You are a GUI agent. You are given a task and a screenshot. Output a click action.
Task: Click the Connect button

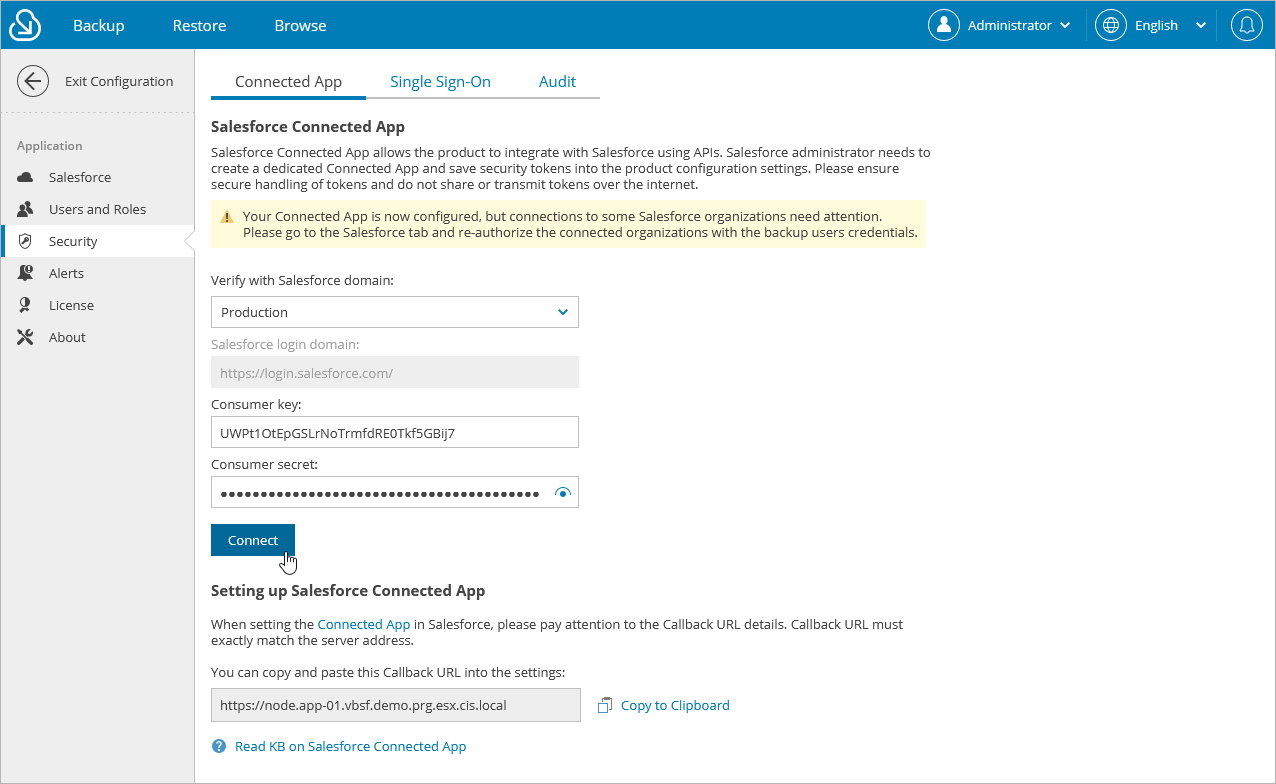(x=253, y=540)
